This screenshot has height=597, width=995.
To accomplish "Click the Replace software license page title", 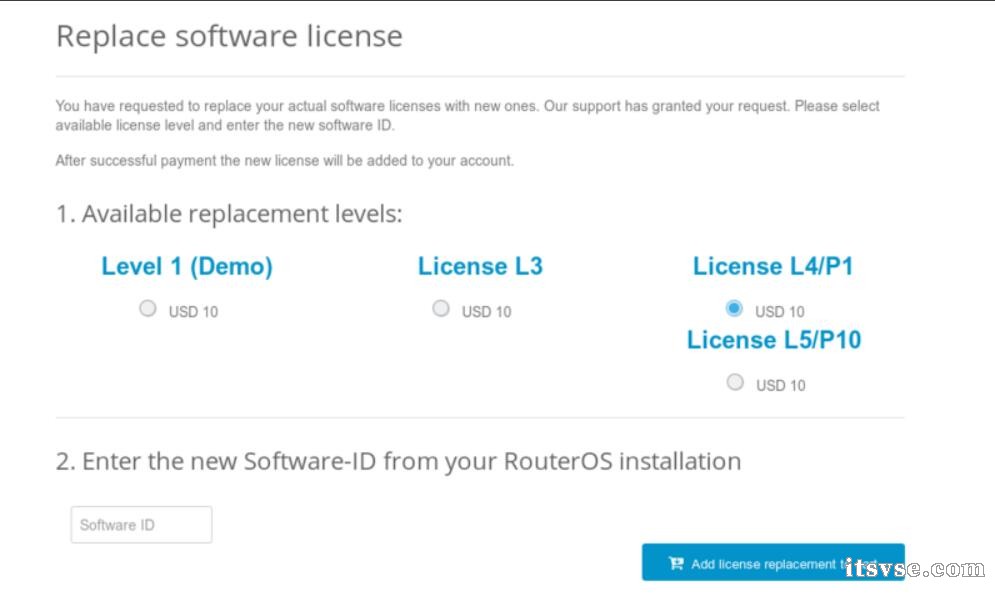I will [229, 37].
